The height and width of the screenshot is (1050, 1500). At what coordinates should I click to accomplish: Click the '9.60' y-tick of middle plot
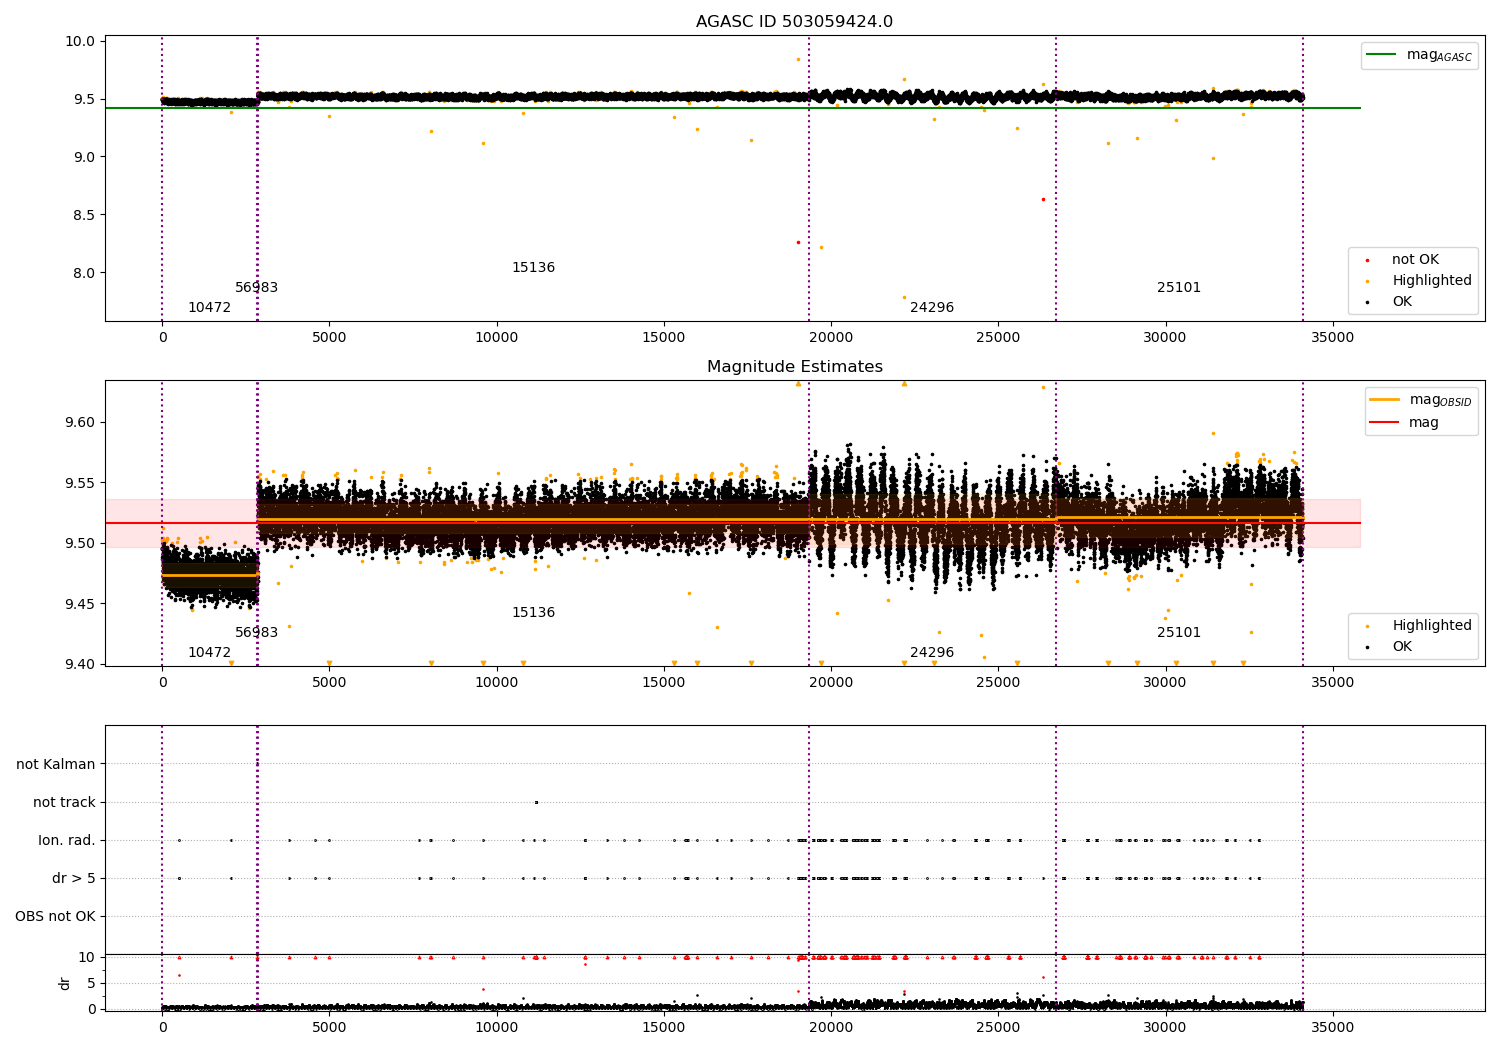(x=80, y=422)
